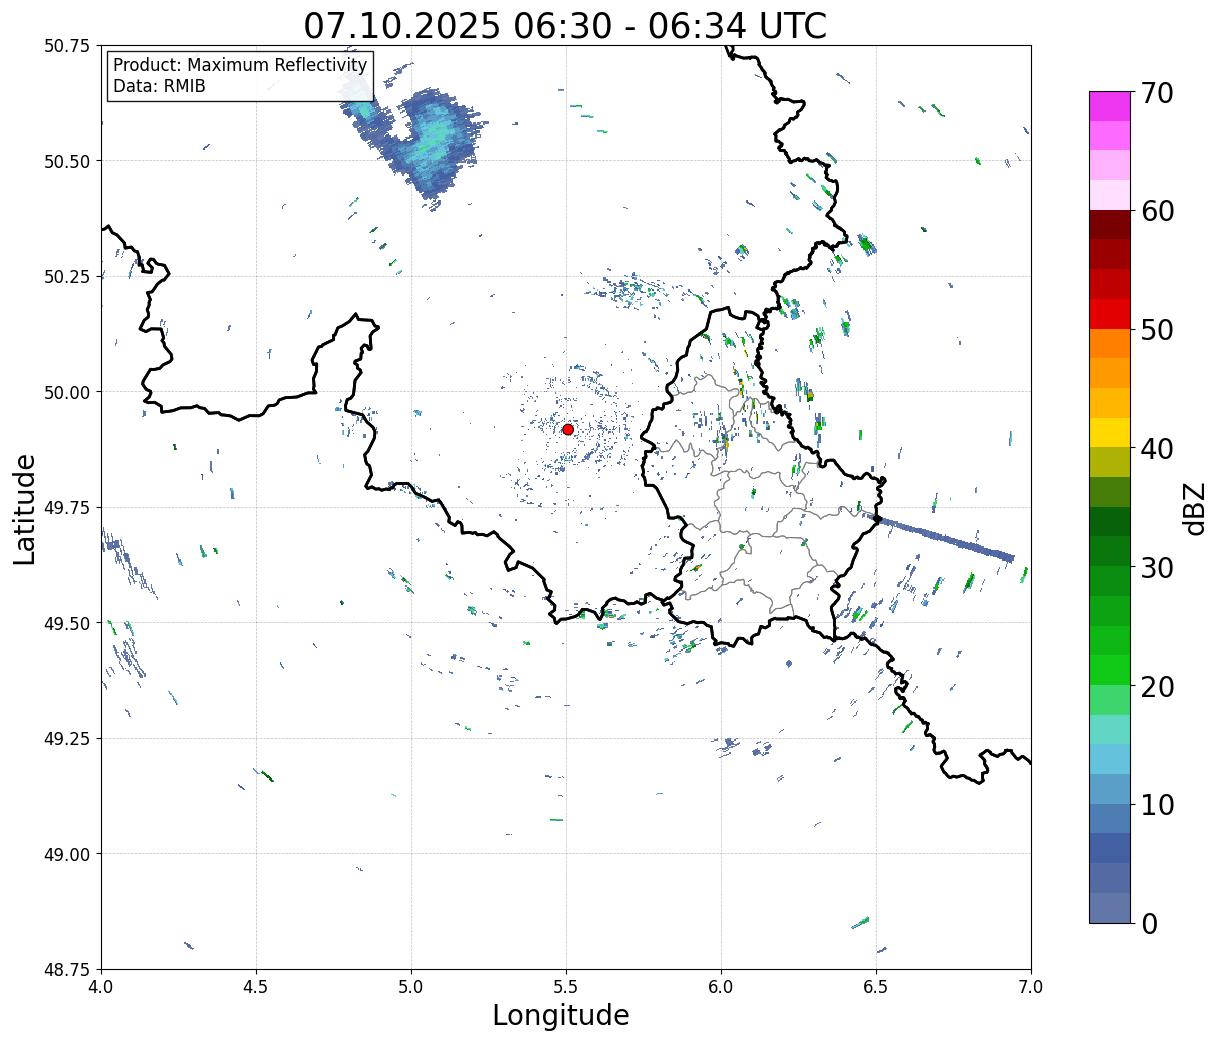Click the 10 tick on colorbar
Screen dimensions: 1219x1040
pyautogui.click(x=1156, y=804)
